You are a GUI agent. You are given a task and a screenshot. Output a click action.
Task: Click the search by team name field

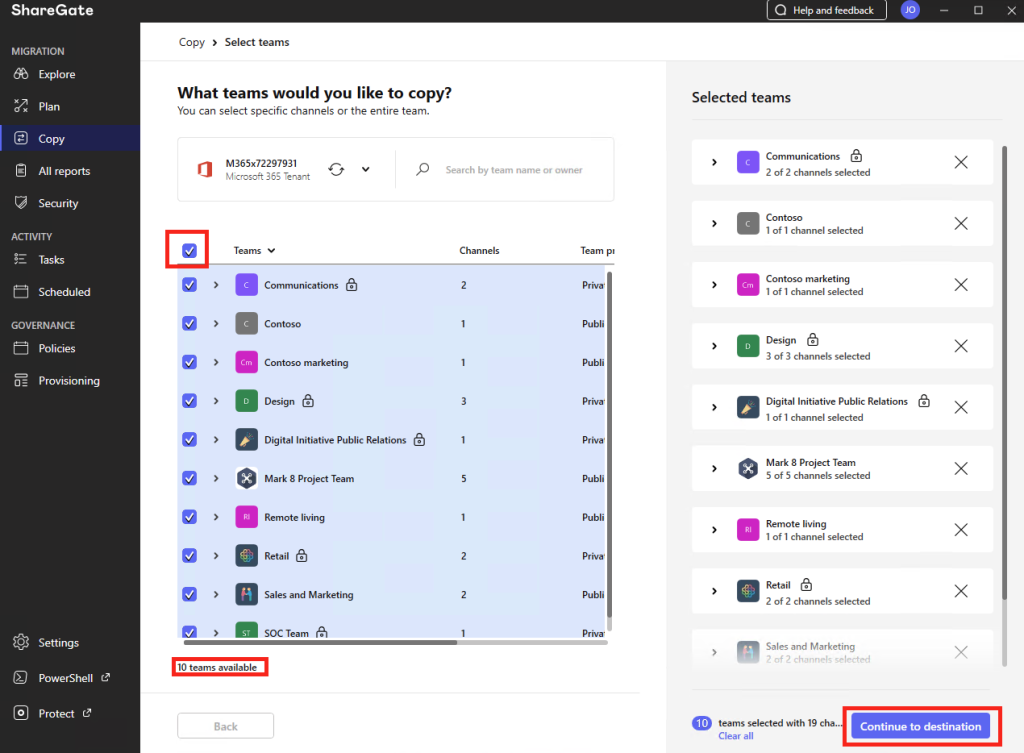513,170
